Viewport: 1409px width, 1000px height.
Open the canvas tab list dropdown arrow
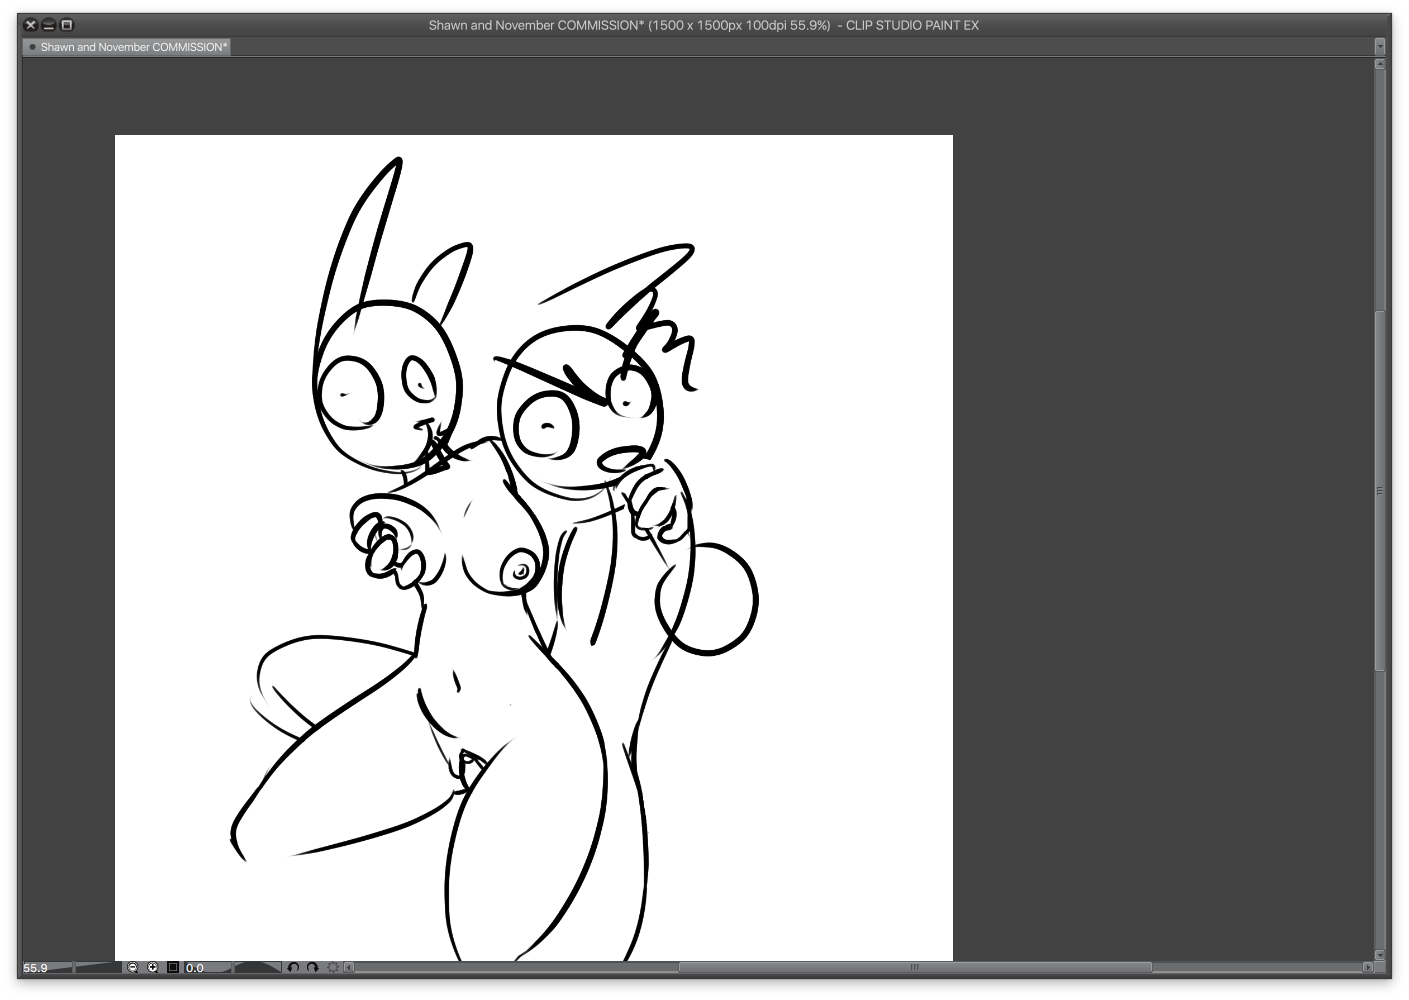[x=1380, y=47]
